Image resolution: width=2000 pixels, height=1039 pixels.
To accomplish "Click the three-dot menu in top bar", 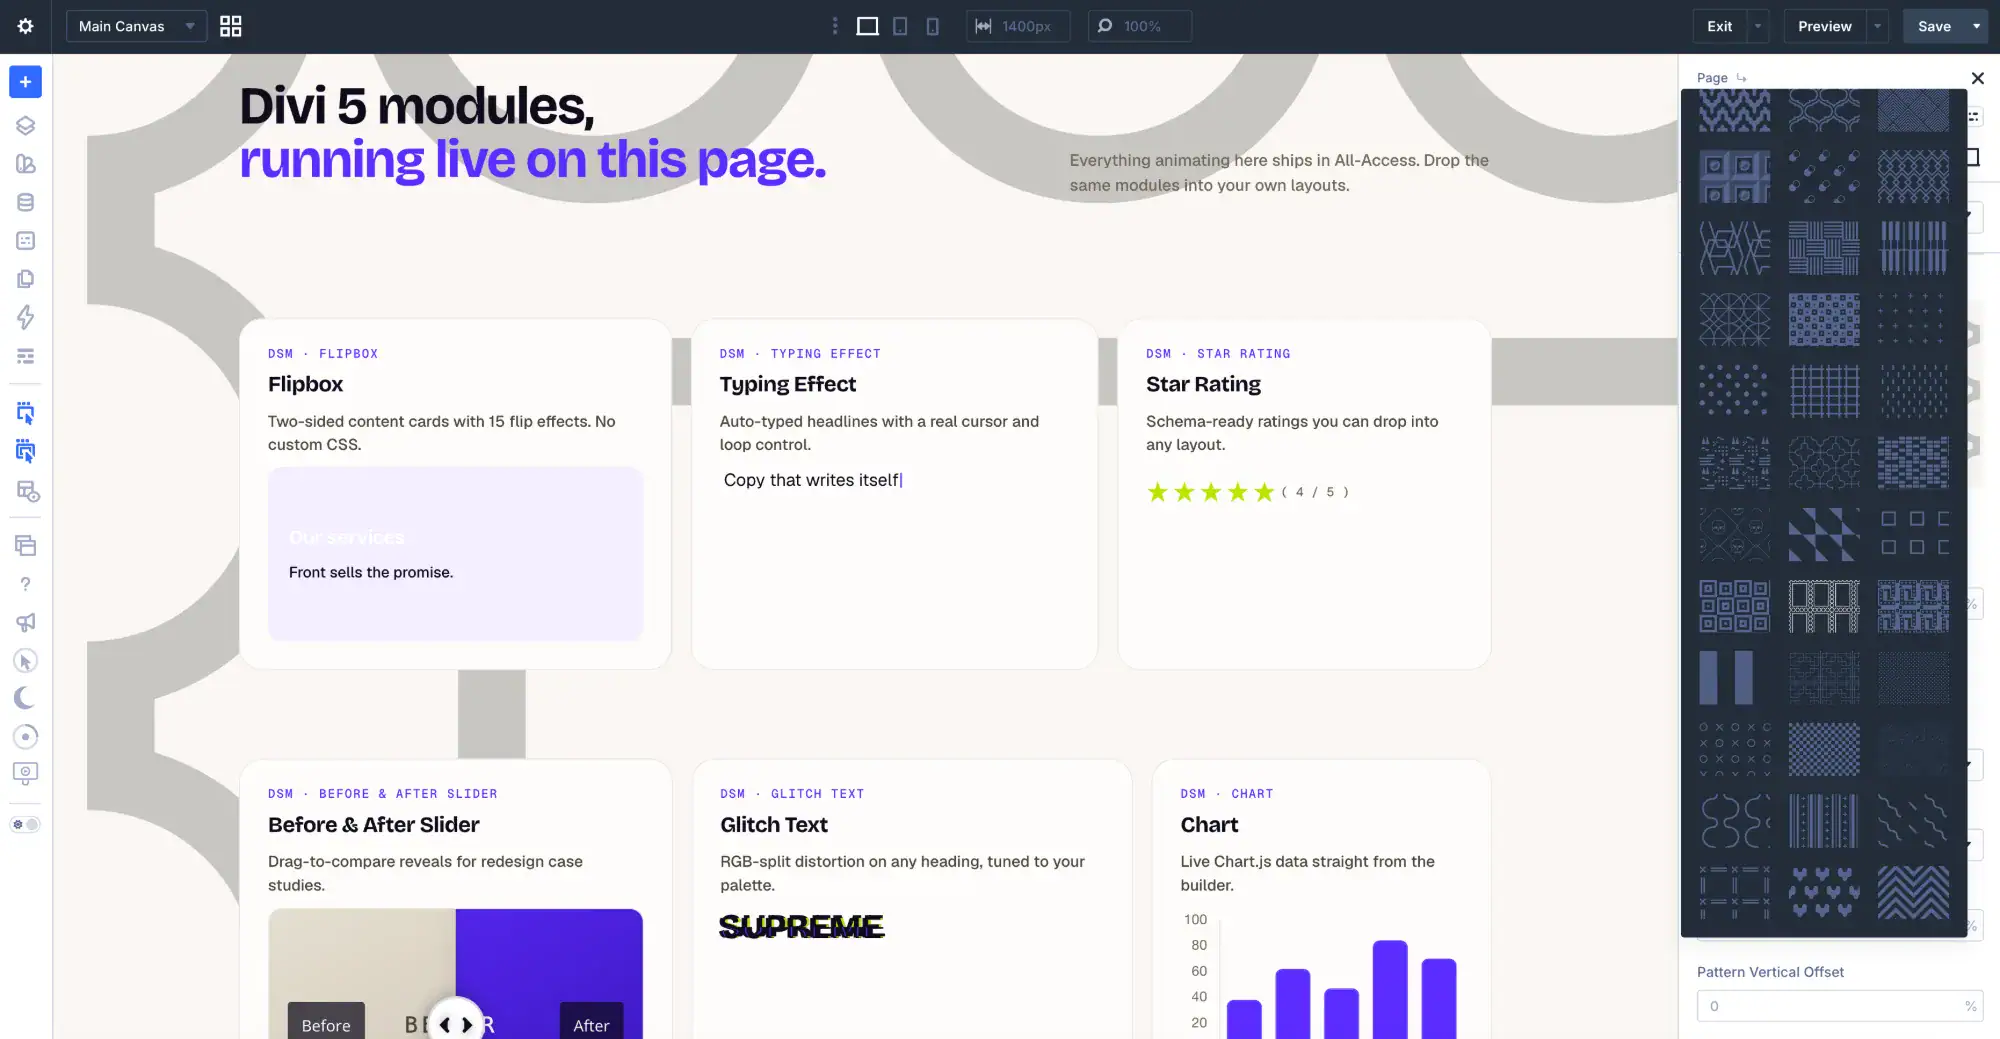I will [x=835, y=26].
